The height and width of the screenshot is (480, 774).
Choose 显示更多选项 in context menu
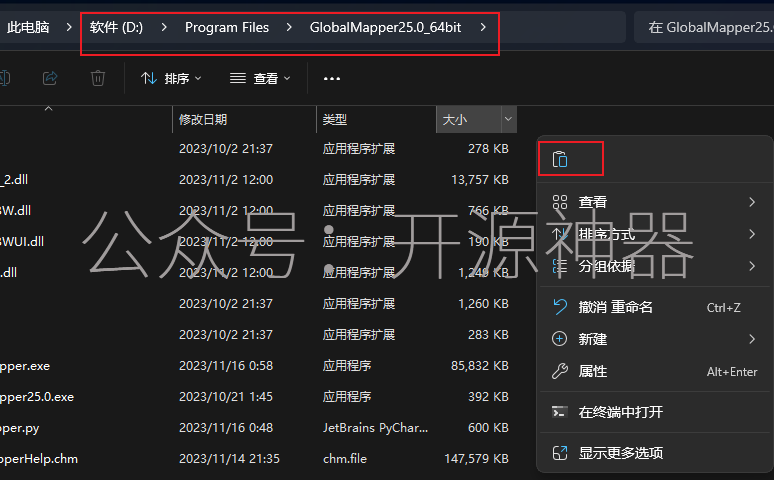click(x=655, y=453)
